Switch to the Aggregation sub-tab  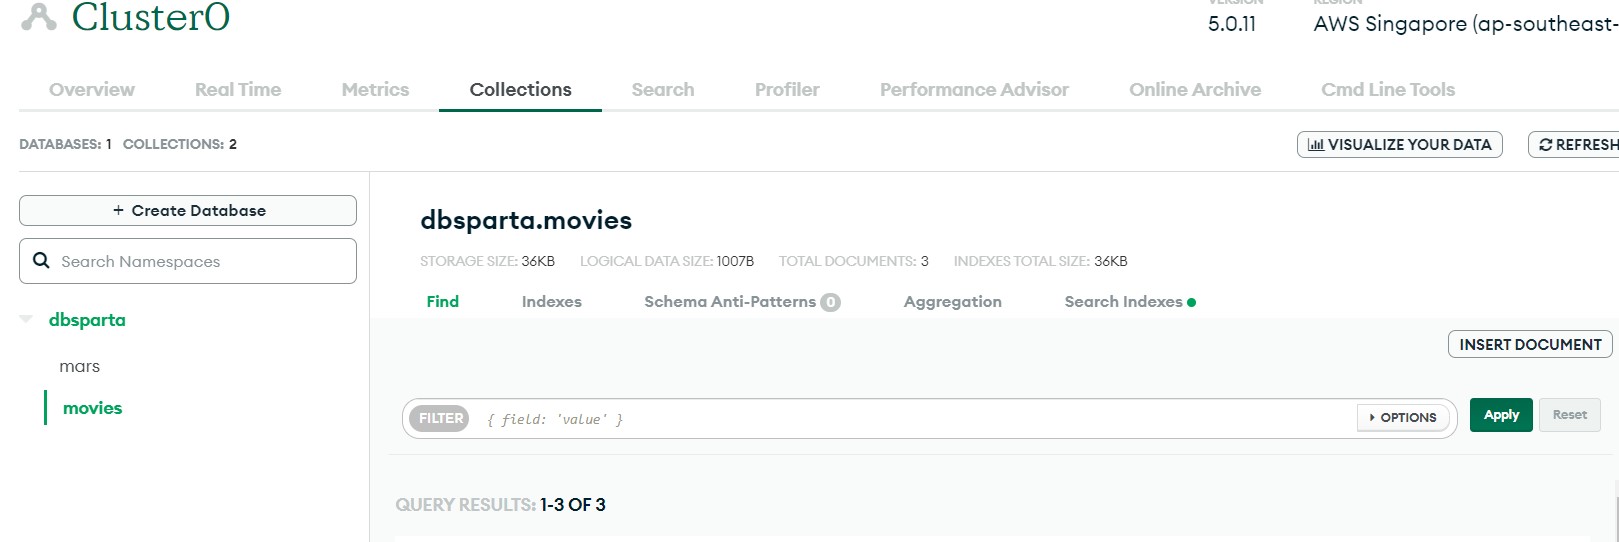pos(952,302)
